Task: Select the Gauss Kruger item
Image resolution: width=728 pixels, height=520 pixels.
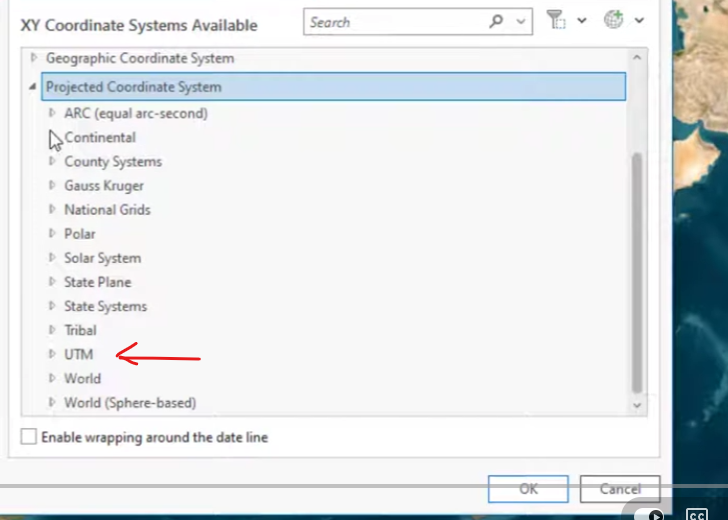Action: click(104, 185)
